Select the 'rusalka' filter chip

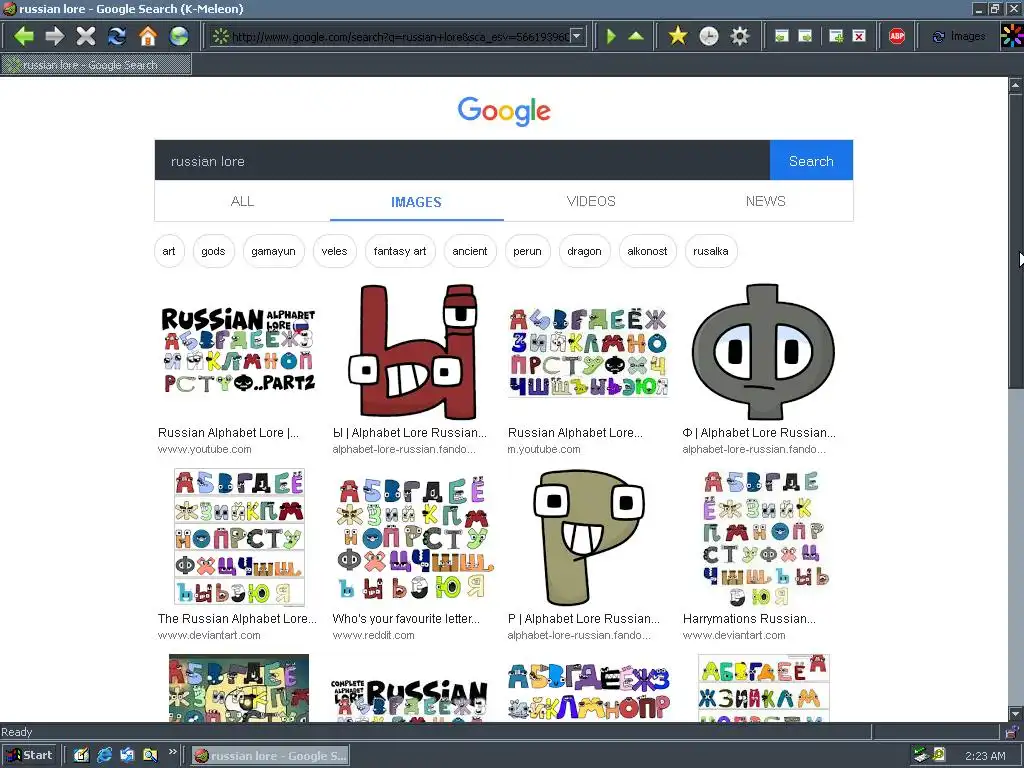pyautogui.click(x=711, y=251)
